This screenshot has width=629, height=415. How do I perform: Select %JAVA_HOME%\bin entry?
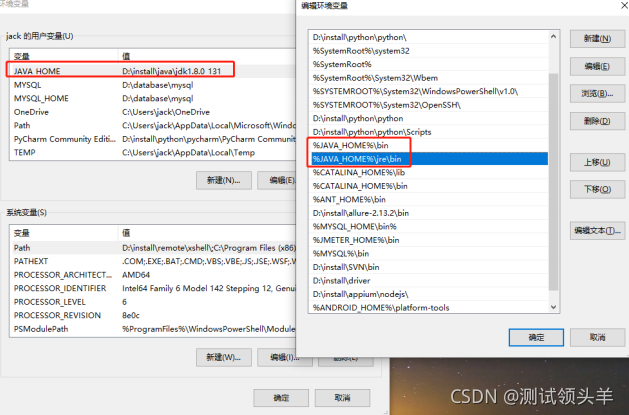coord(430,146)
